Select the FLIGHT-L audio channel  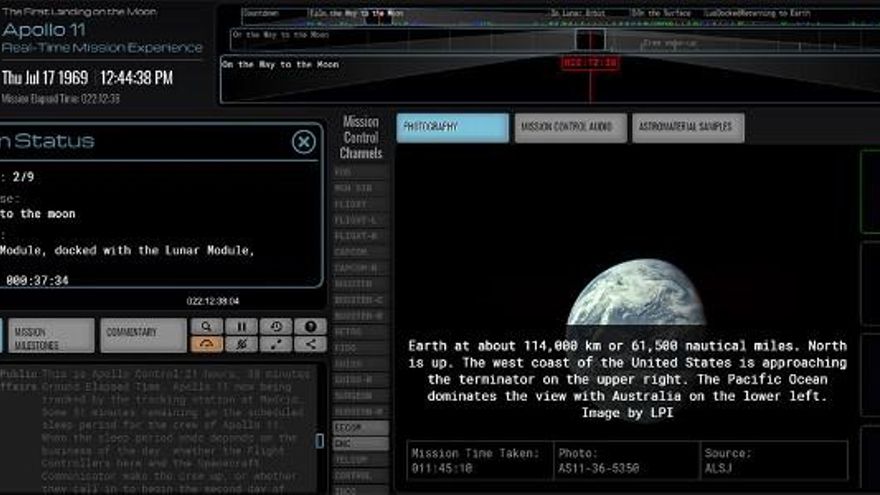coord(360,220)
